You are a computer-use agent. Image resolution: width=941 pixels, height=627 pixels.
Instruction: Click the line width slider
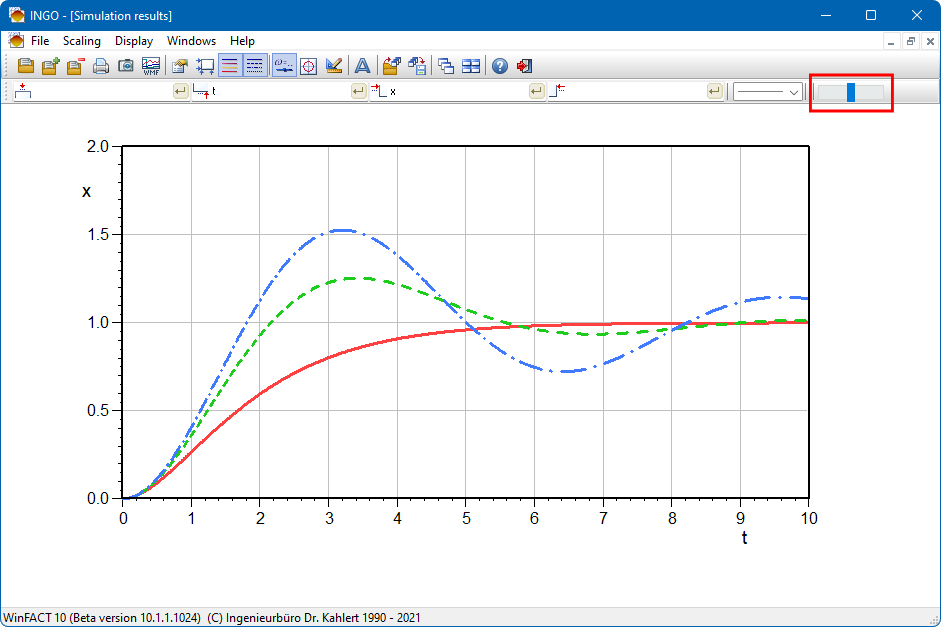pyautogui.click(x=850, y=92)
